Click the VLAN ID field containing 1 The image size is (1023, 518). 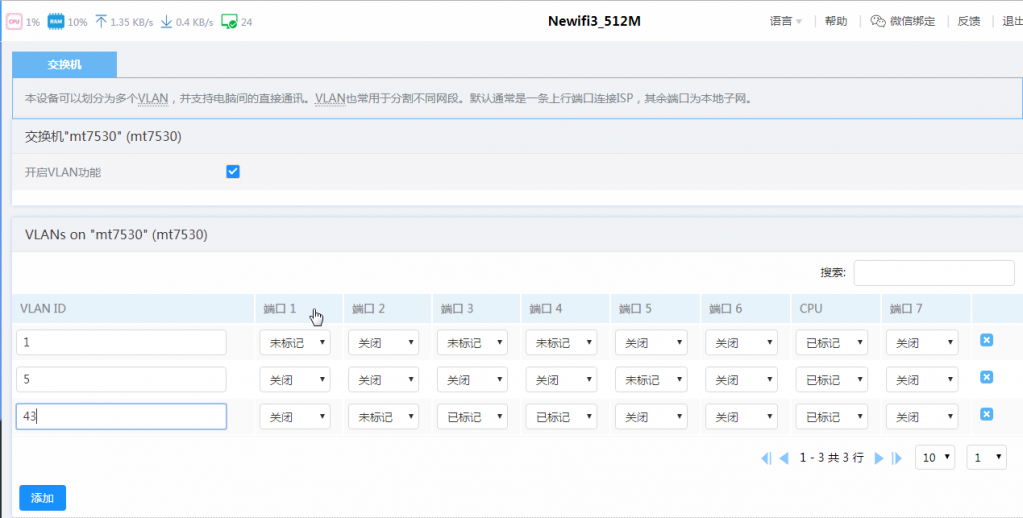click(x=121, y=342)
